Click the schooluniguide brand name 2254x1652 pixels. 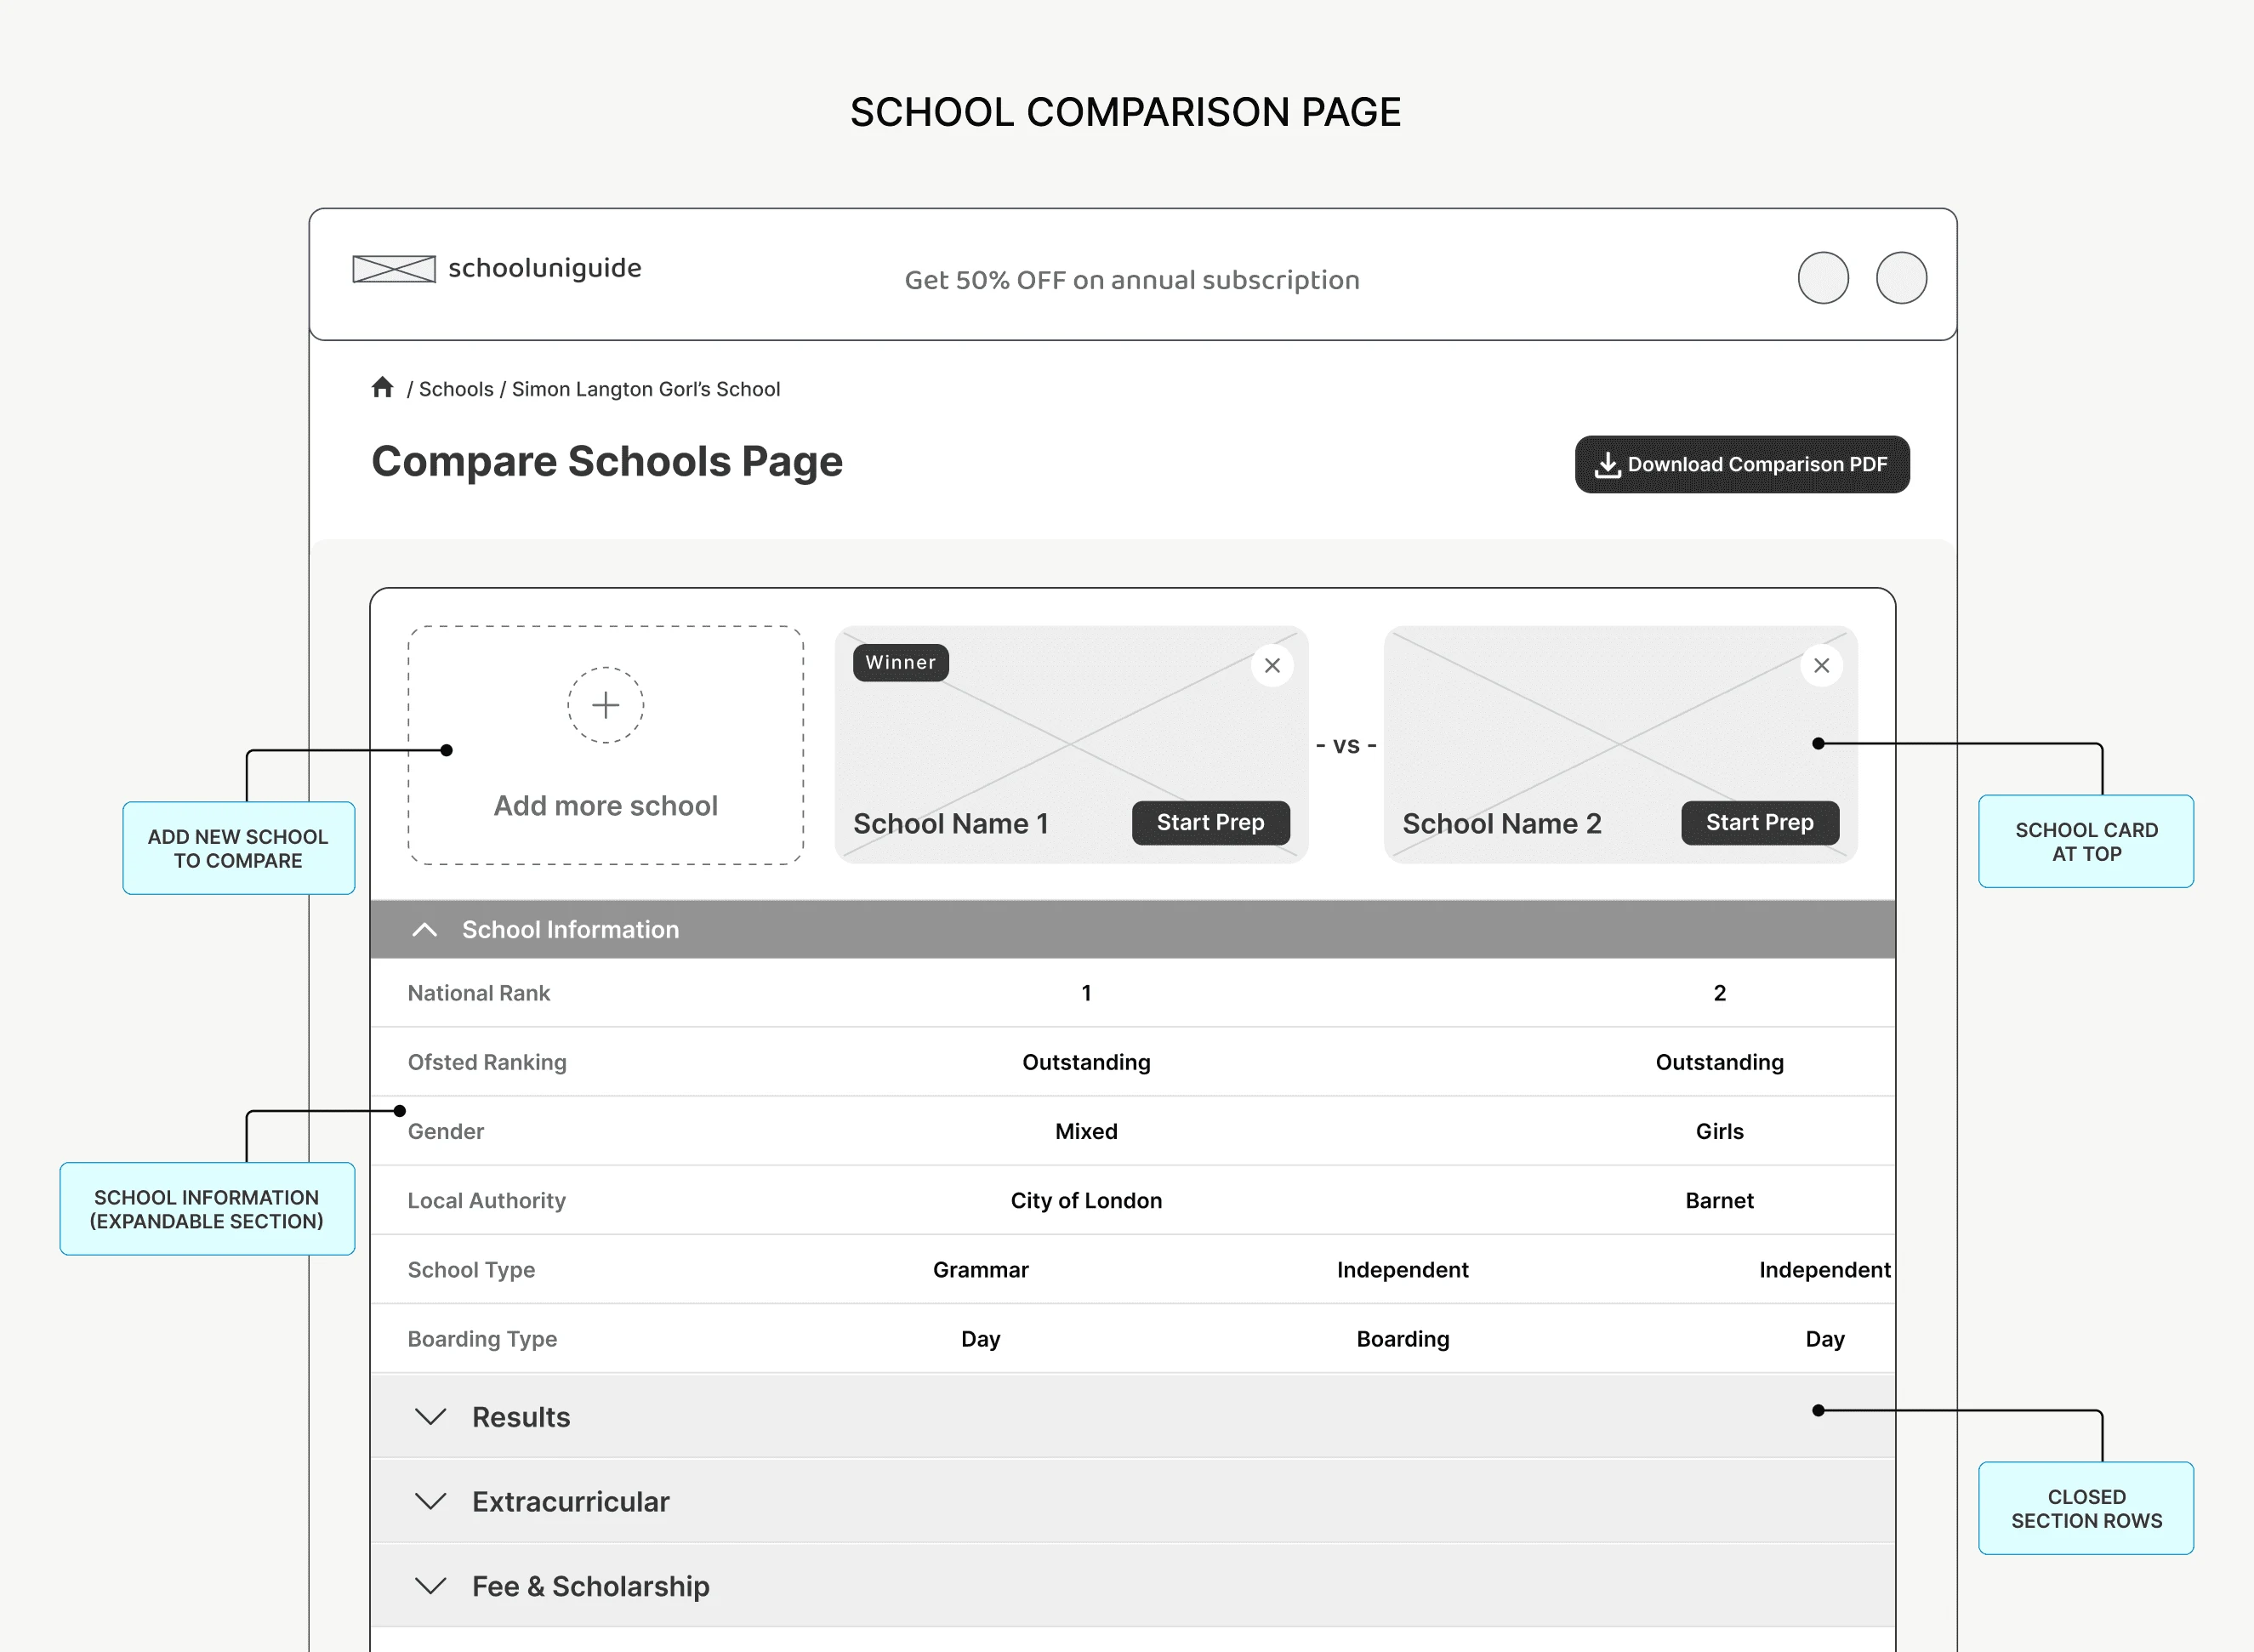click(x=545, y=268)
